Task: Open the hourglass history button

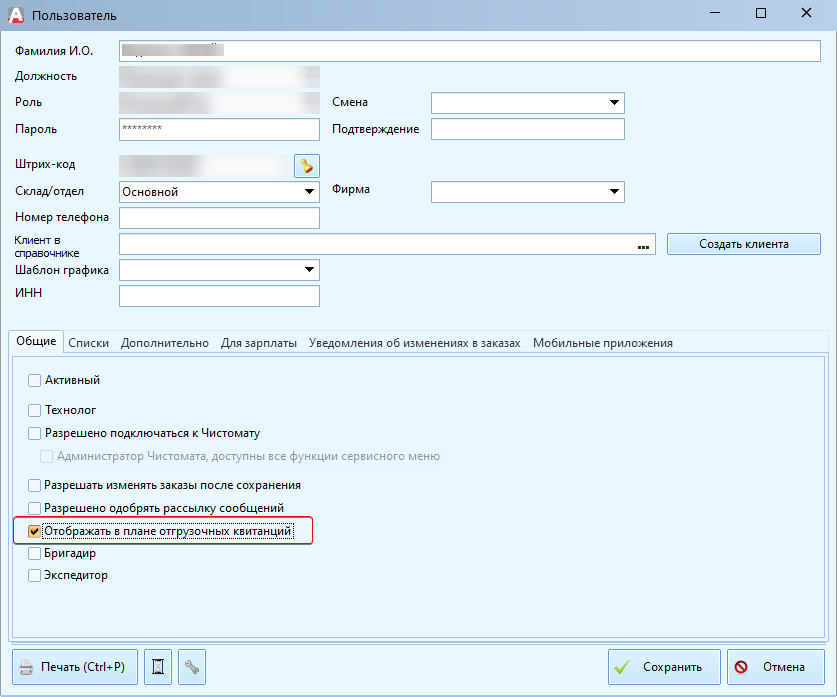Action: pyautogui.click(x=158, y=667)
